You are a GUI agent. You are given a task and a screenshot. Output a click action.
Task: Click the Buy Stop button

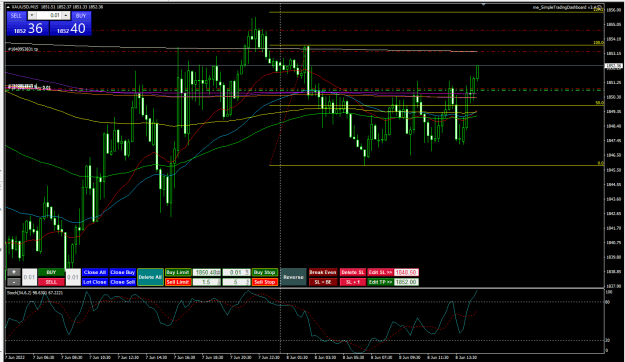click(x=265, y=272)
